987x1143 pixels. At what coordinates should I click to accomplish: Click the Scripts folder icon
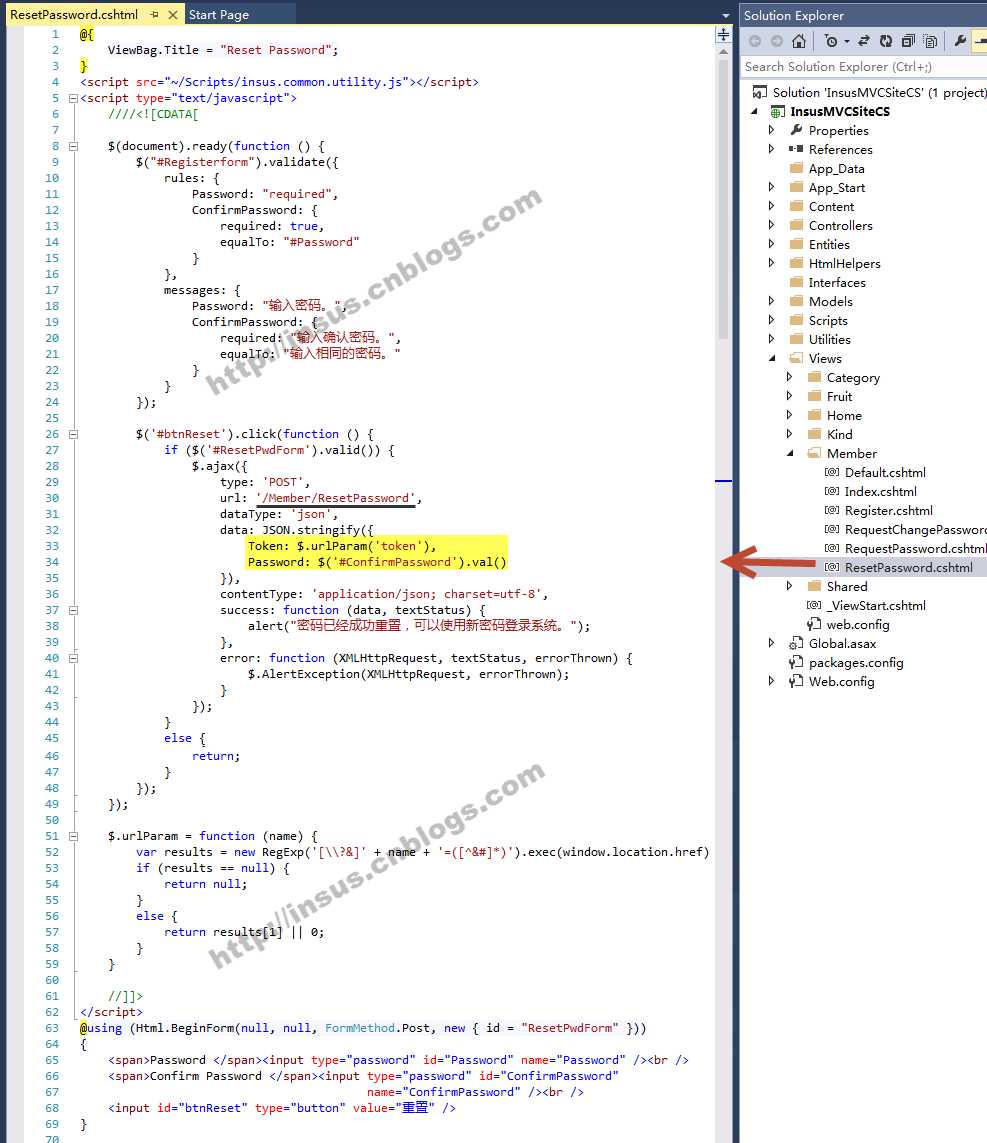[796, 320]
